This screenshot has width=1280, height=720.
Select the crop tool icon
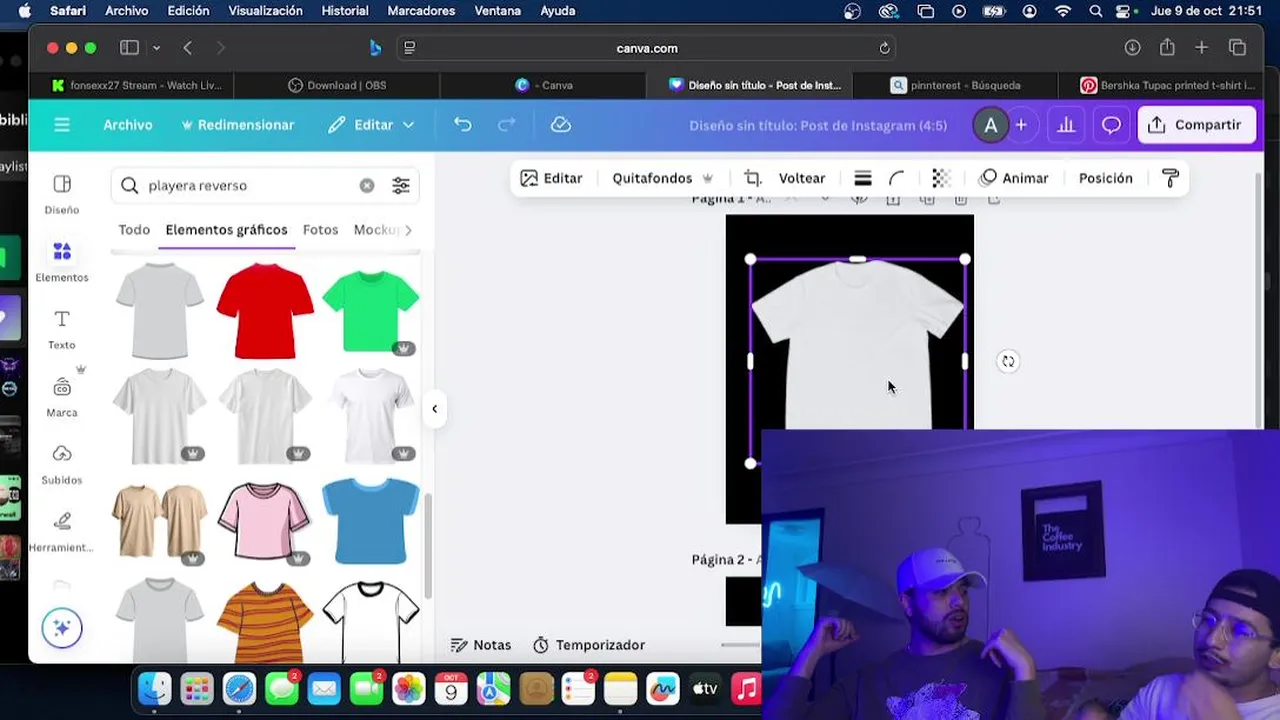pos(752,178)
